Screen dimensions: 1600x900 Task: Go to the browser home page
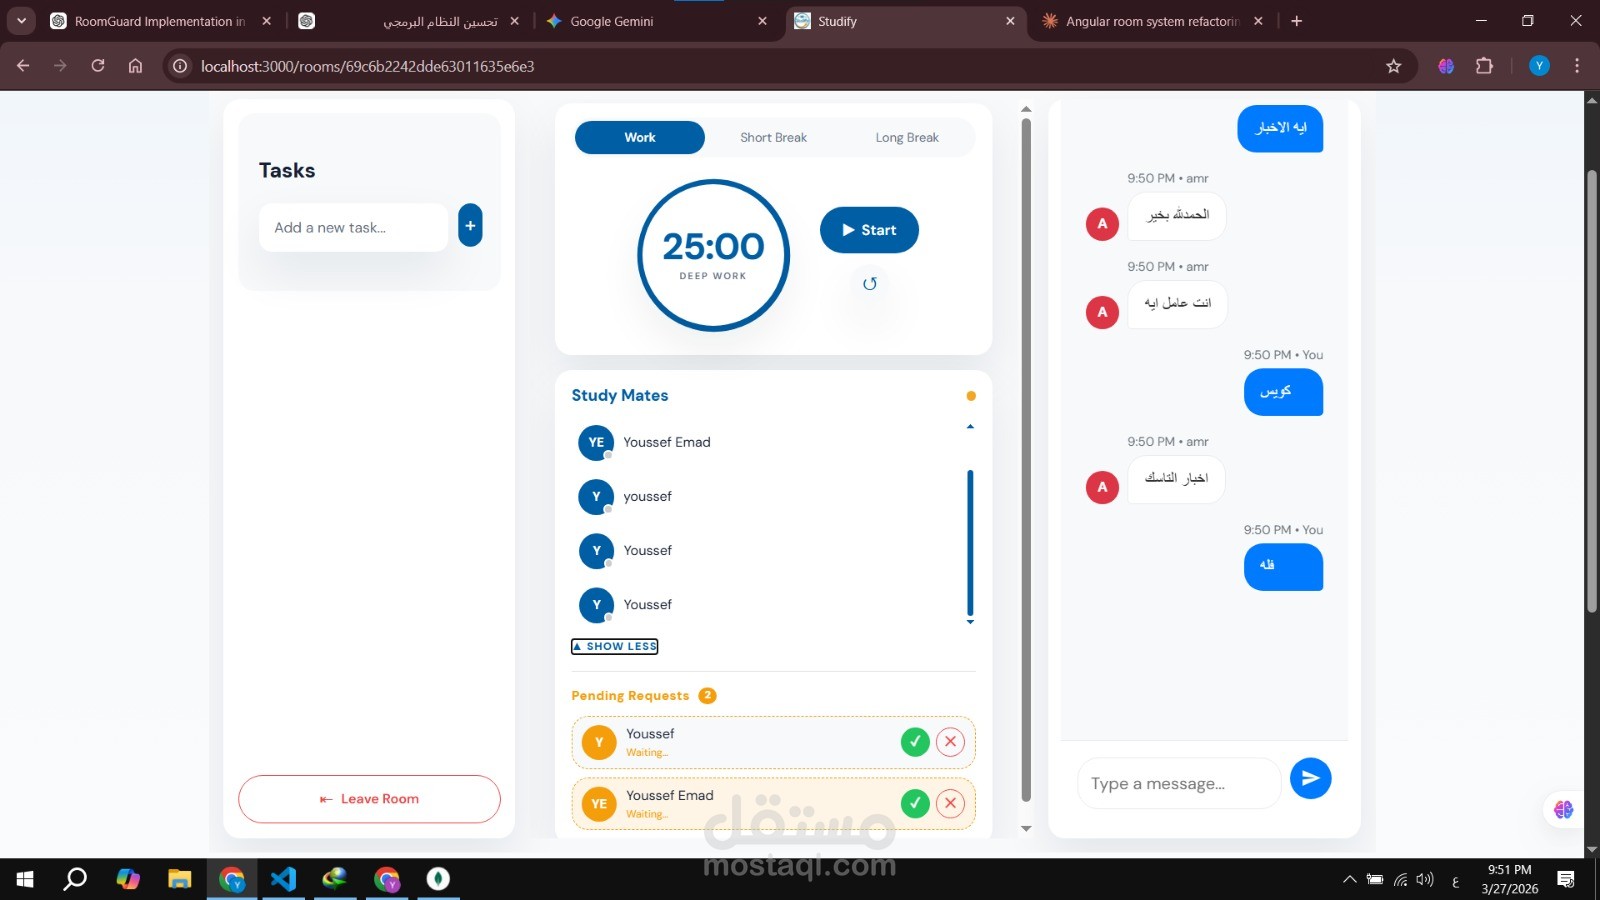click(135, 66)
